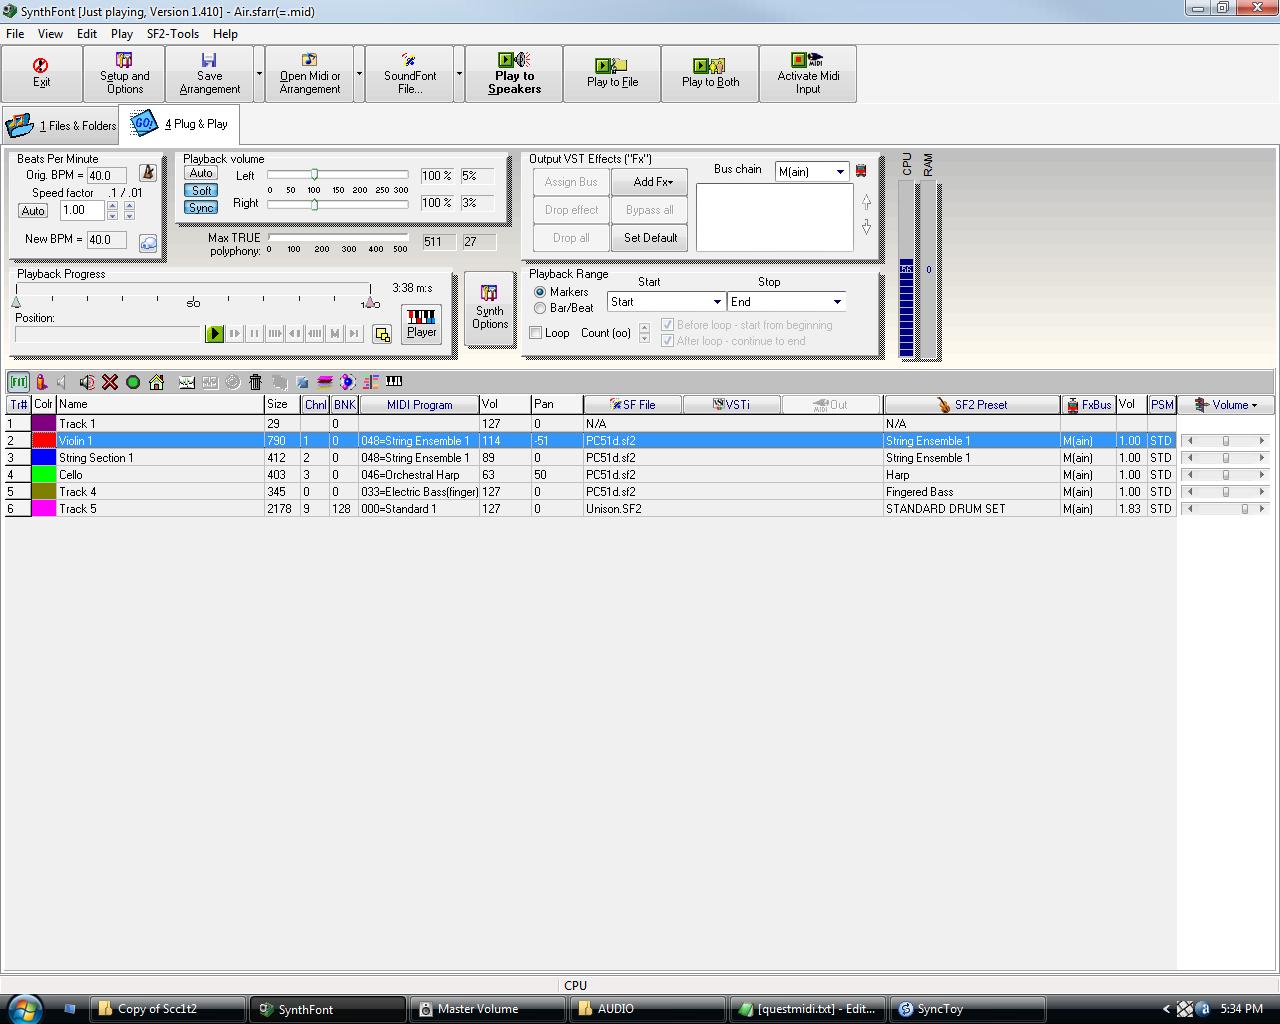Screen dimensions: 1280x1024
Task: Click the waveform graph icon in track toolbar
Action: point(186,382)
